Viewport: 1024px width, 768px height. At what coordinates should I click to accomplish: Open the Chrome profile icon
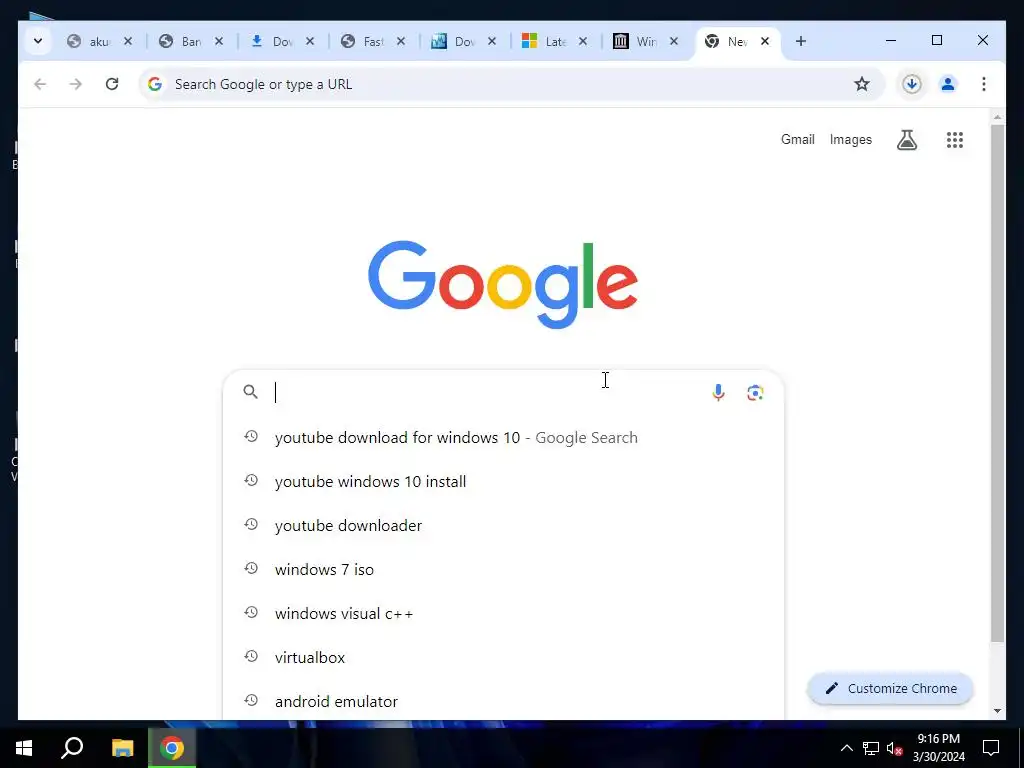click(x=948, y=84)
